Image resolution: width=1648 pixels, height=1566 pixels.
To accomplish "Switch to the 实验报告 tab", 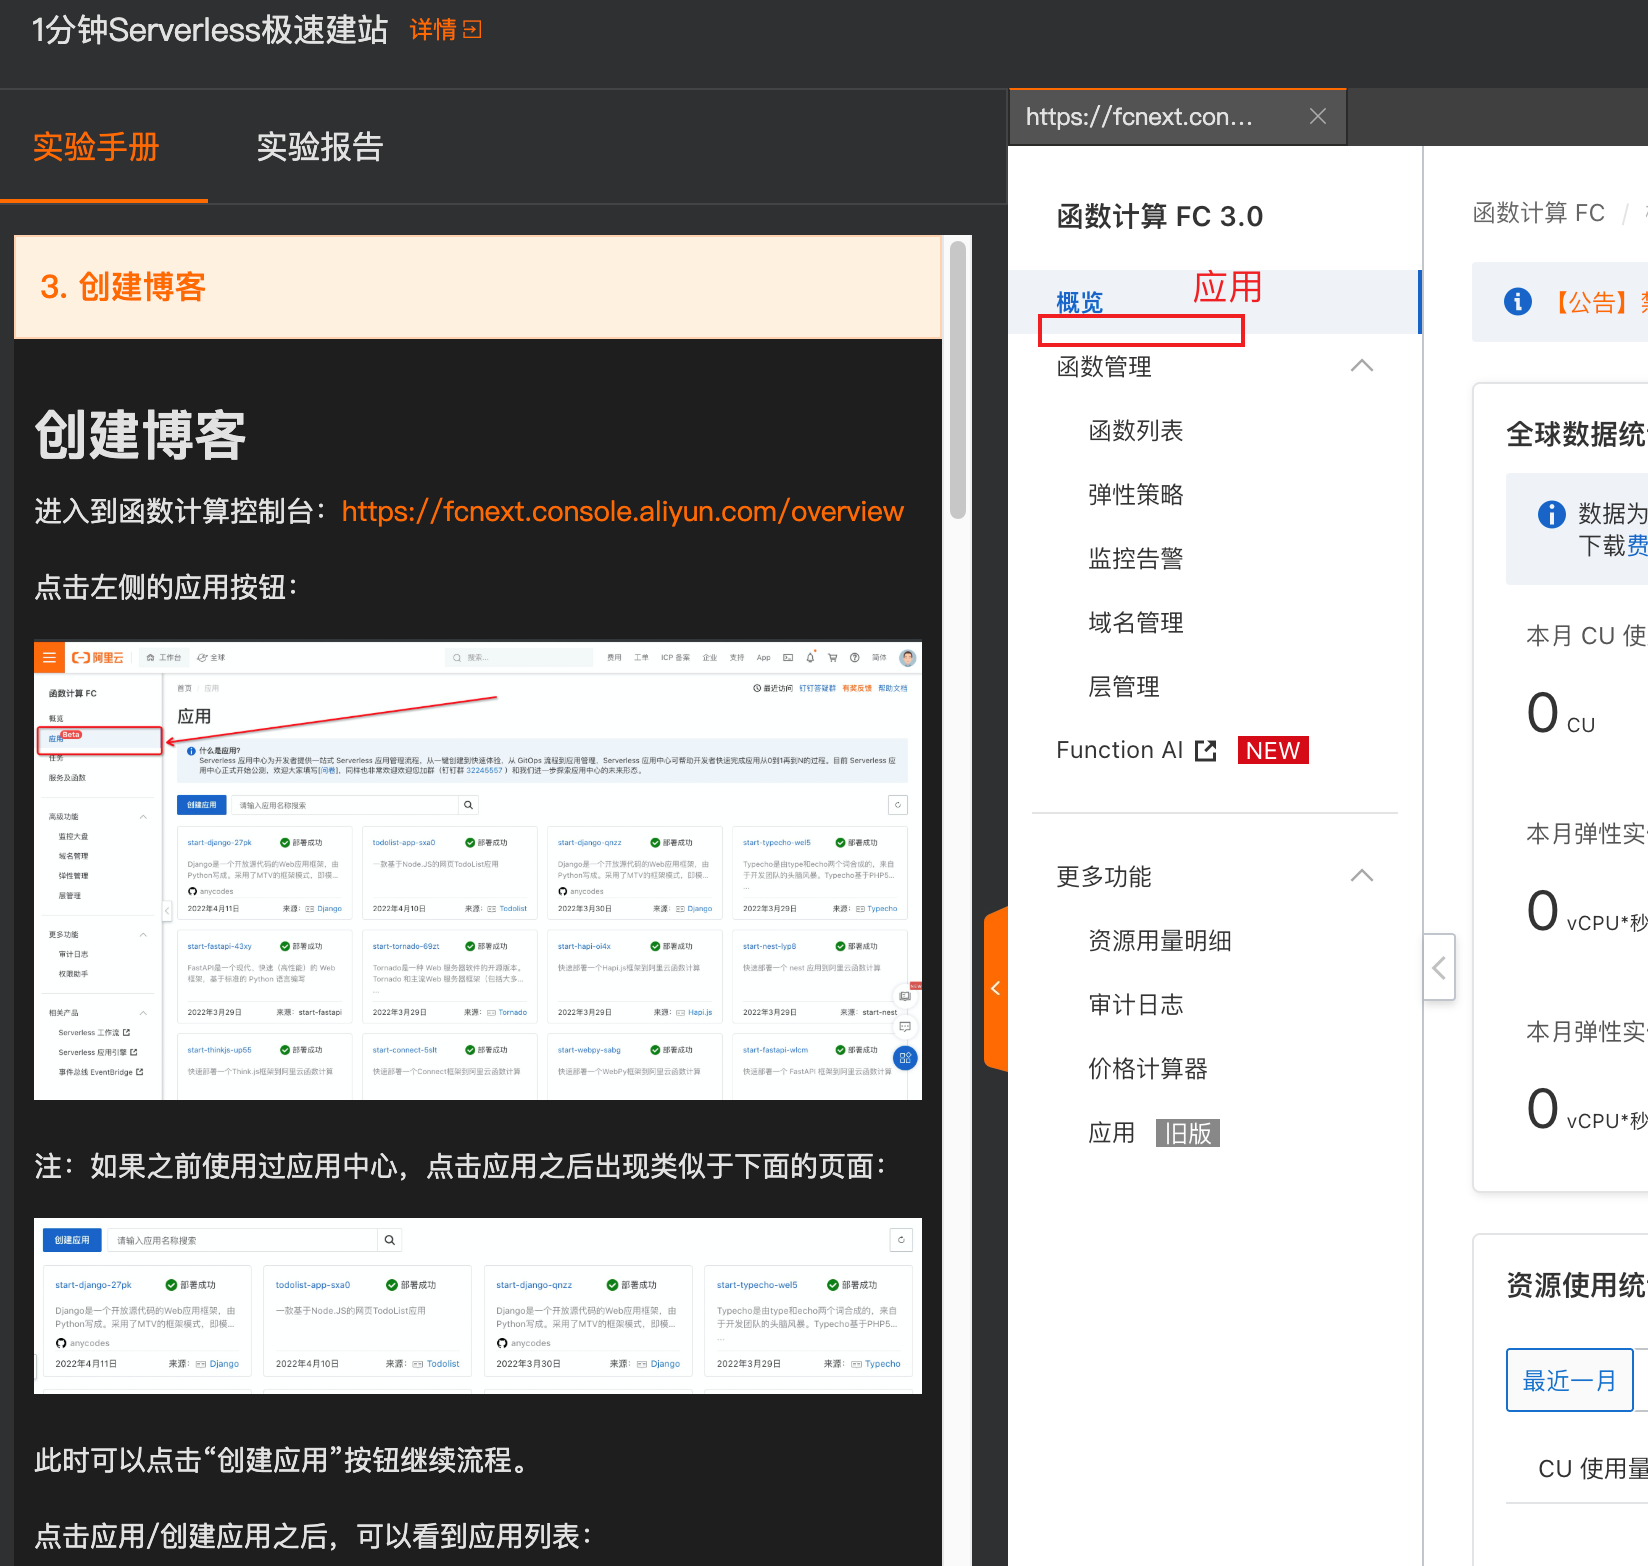I will (320, 147).
